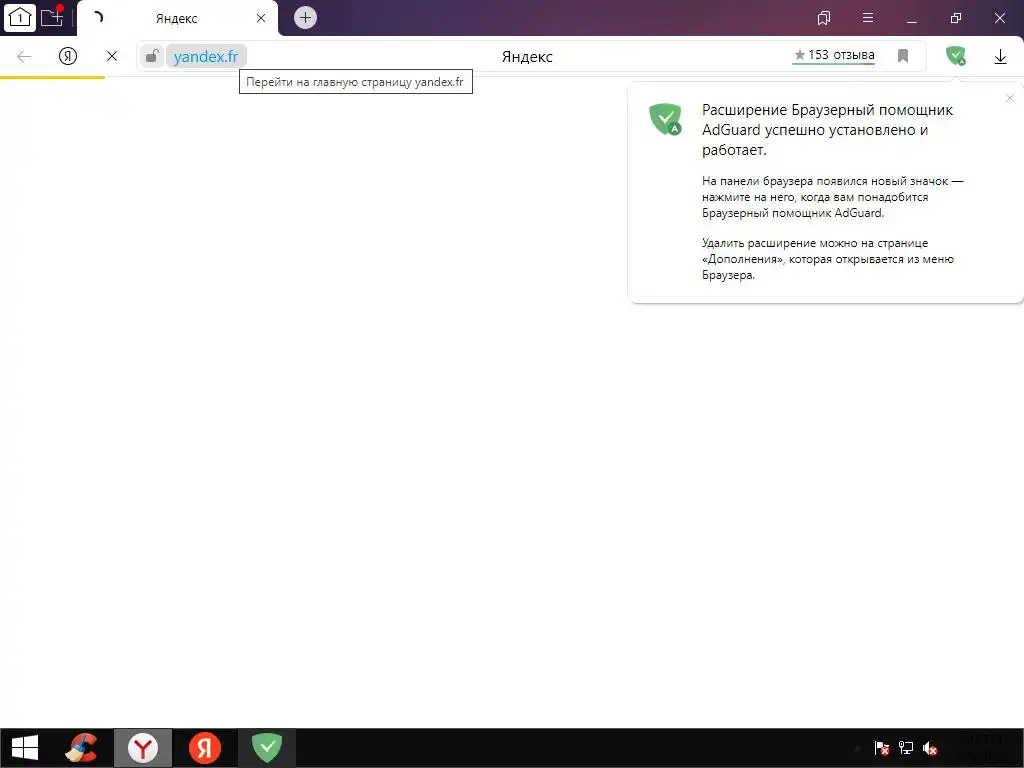Click the round Yandex Я button
1024x768 pixels.
[68, 56]
